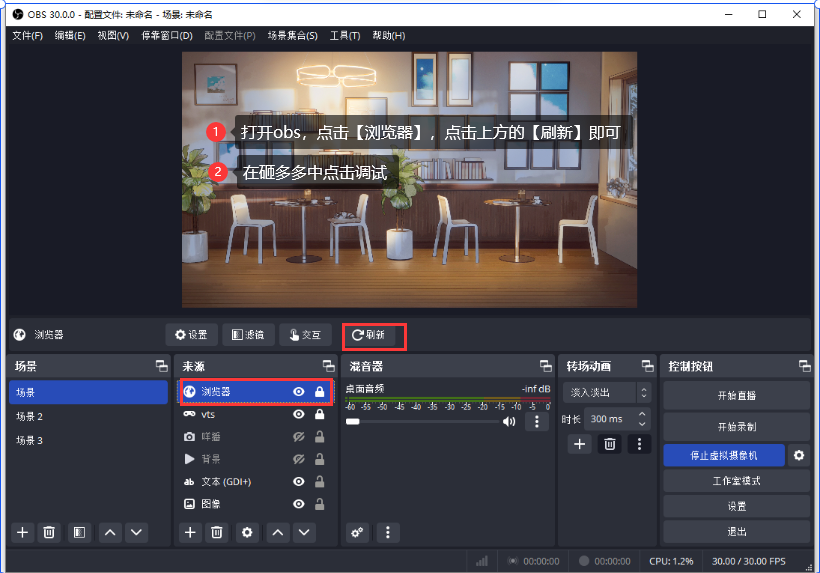Move scene up with arrow
820x573 pixels.
coord(110,533)
